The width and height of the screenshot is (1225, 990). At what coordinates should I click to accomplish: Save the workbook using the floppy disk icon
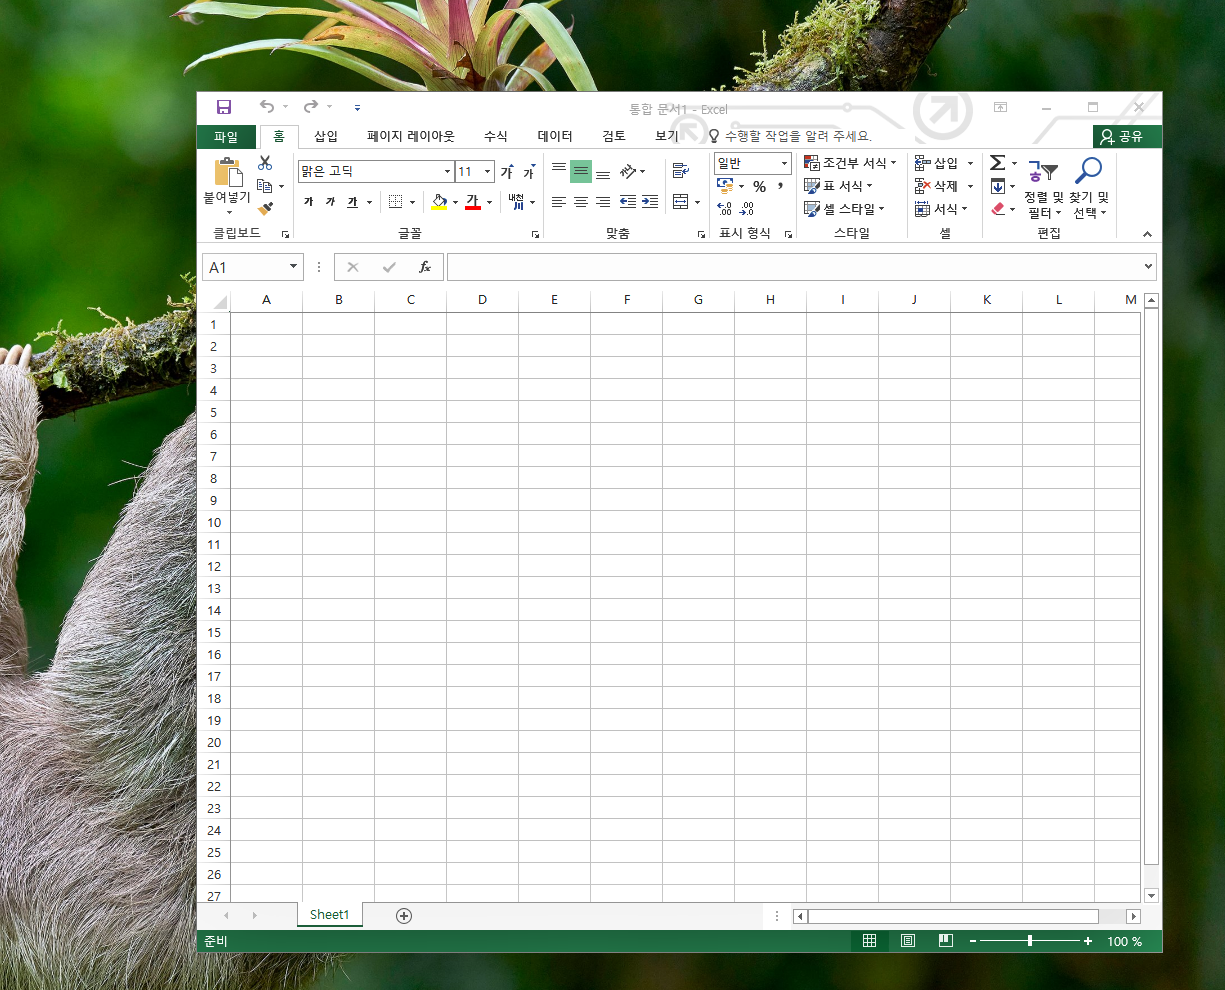click(x=224, y=107)
